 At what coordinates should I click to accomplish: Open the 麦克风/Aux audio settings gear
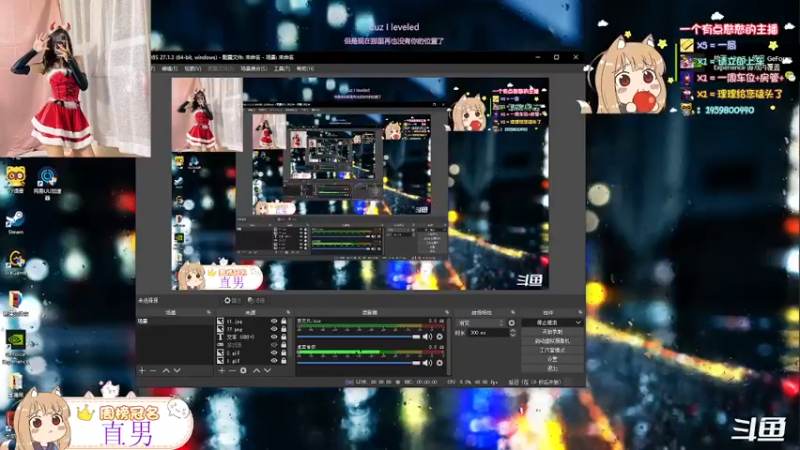tap(439, 337)
